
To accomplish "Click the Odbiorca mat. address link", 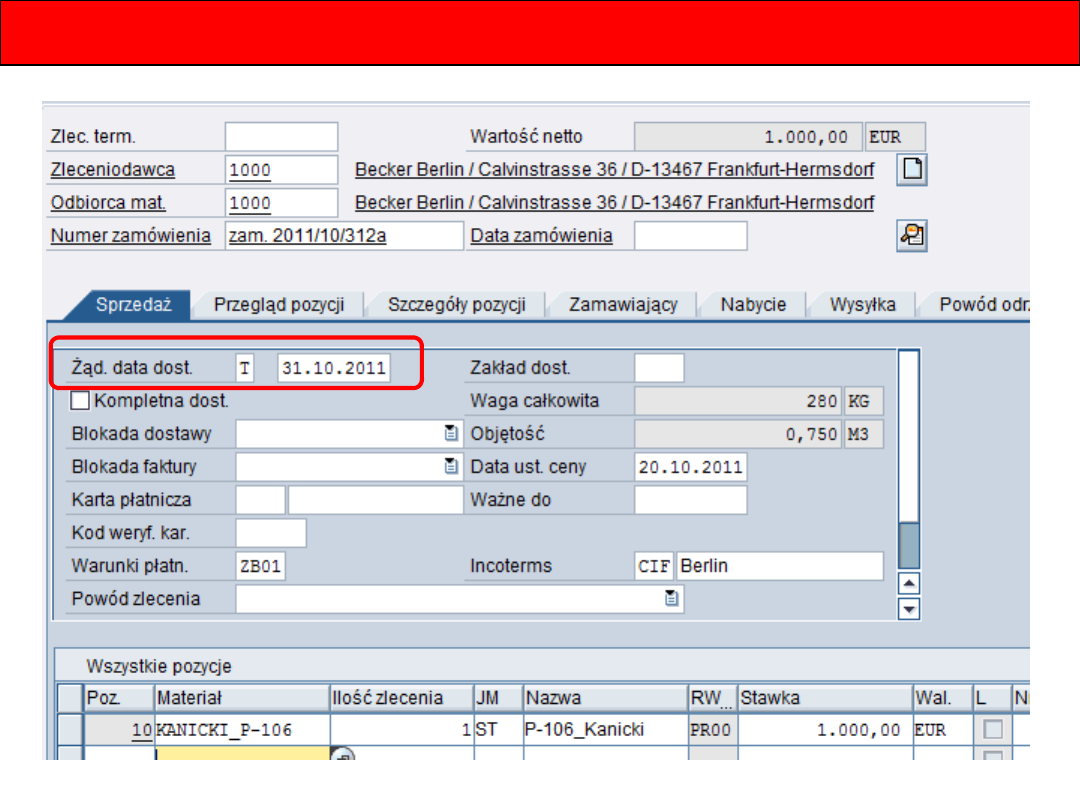I will 614,203.
